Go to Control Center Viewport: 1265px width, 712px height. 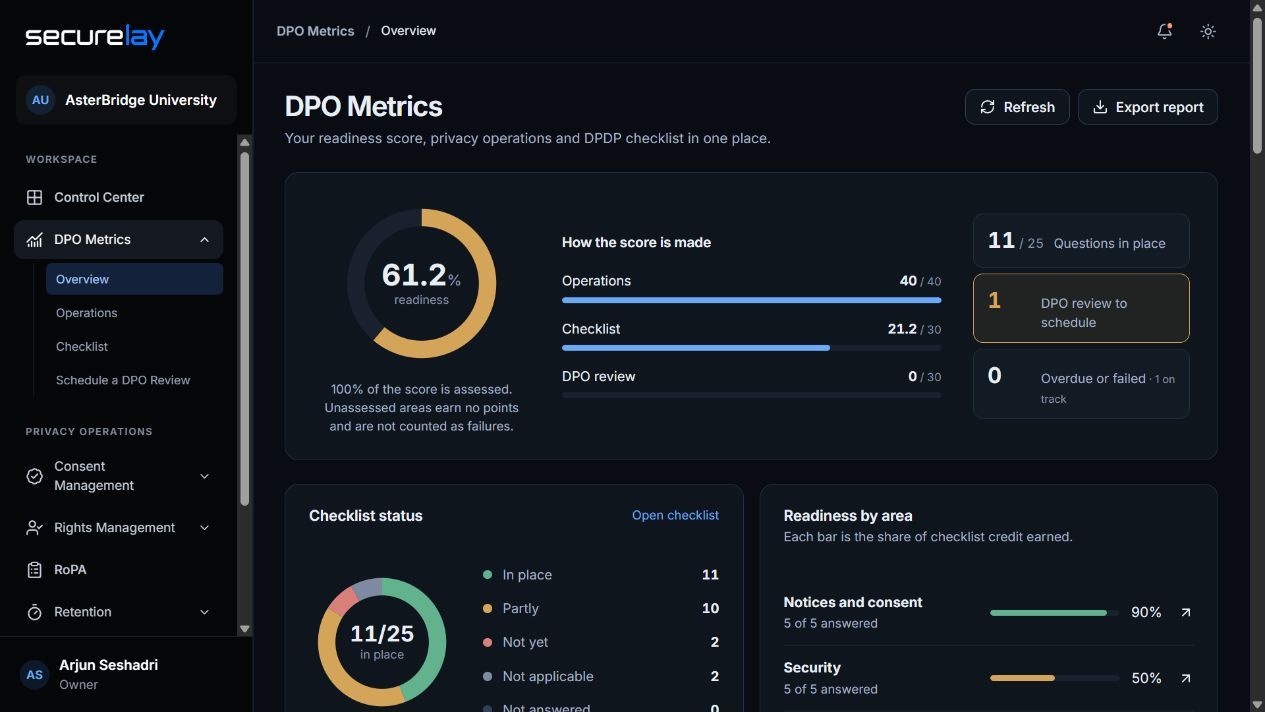[x=118, y=197]
